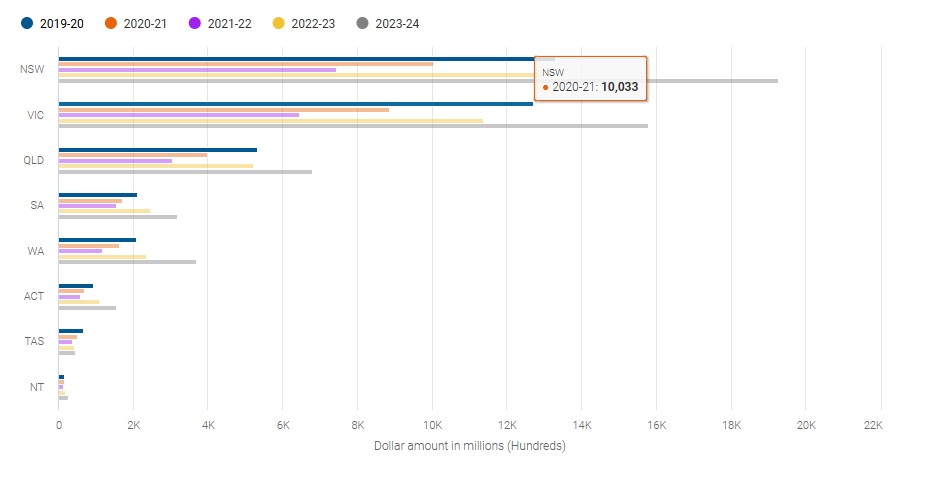Image resolution: width=931 pixels, height=482 pixels.
Task: Toggle the 2023-24 series legend label
Action: coord(398,23)
